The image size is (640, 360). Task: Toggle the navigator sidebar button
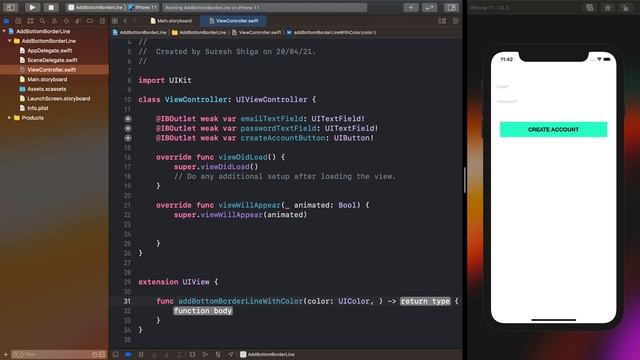coord(11,7)
